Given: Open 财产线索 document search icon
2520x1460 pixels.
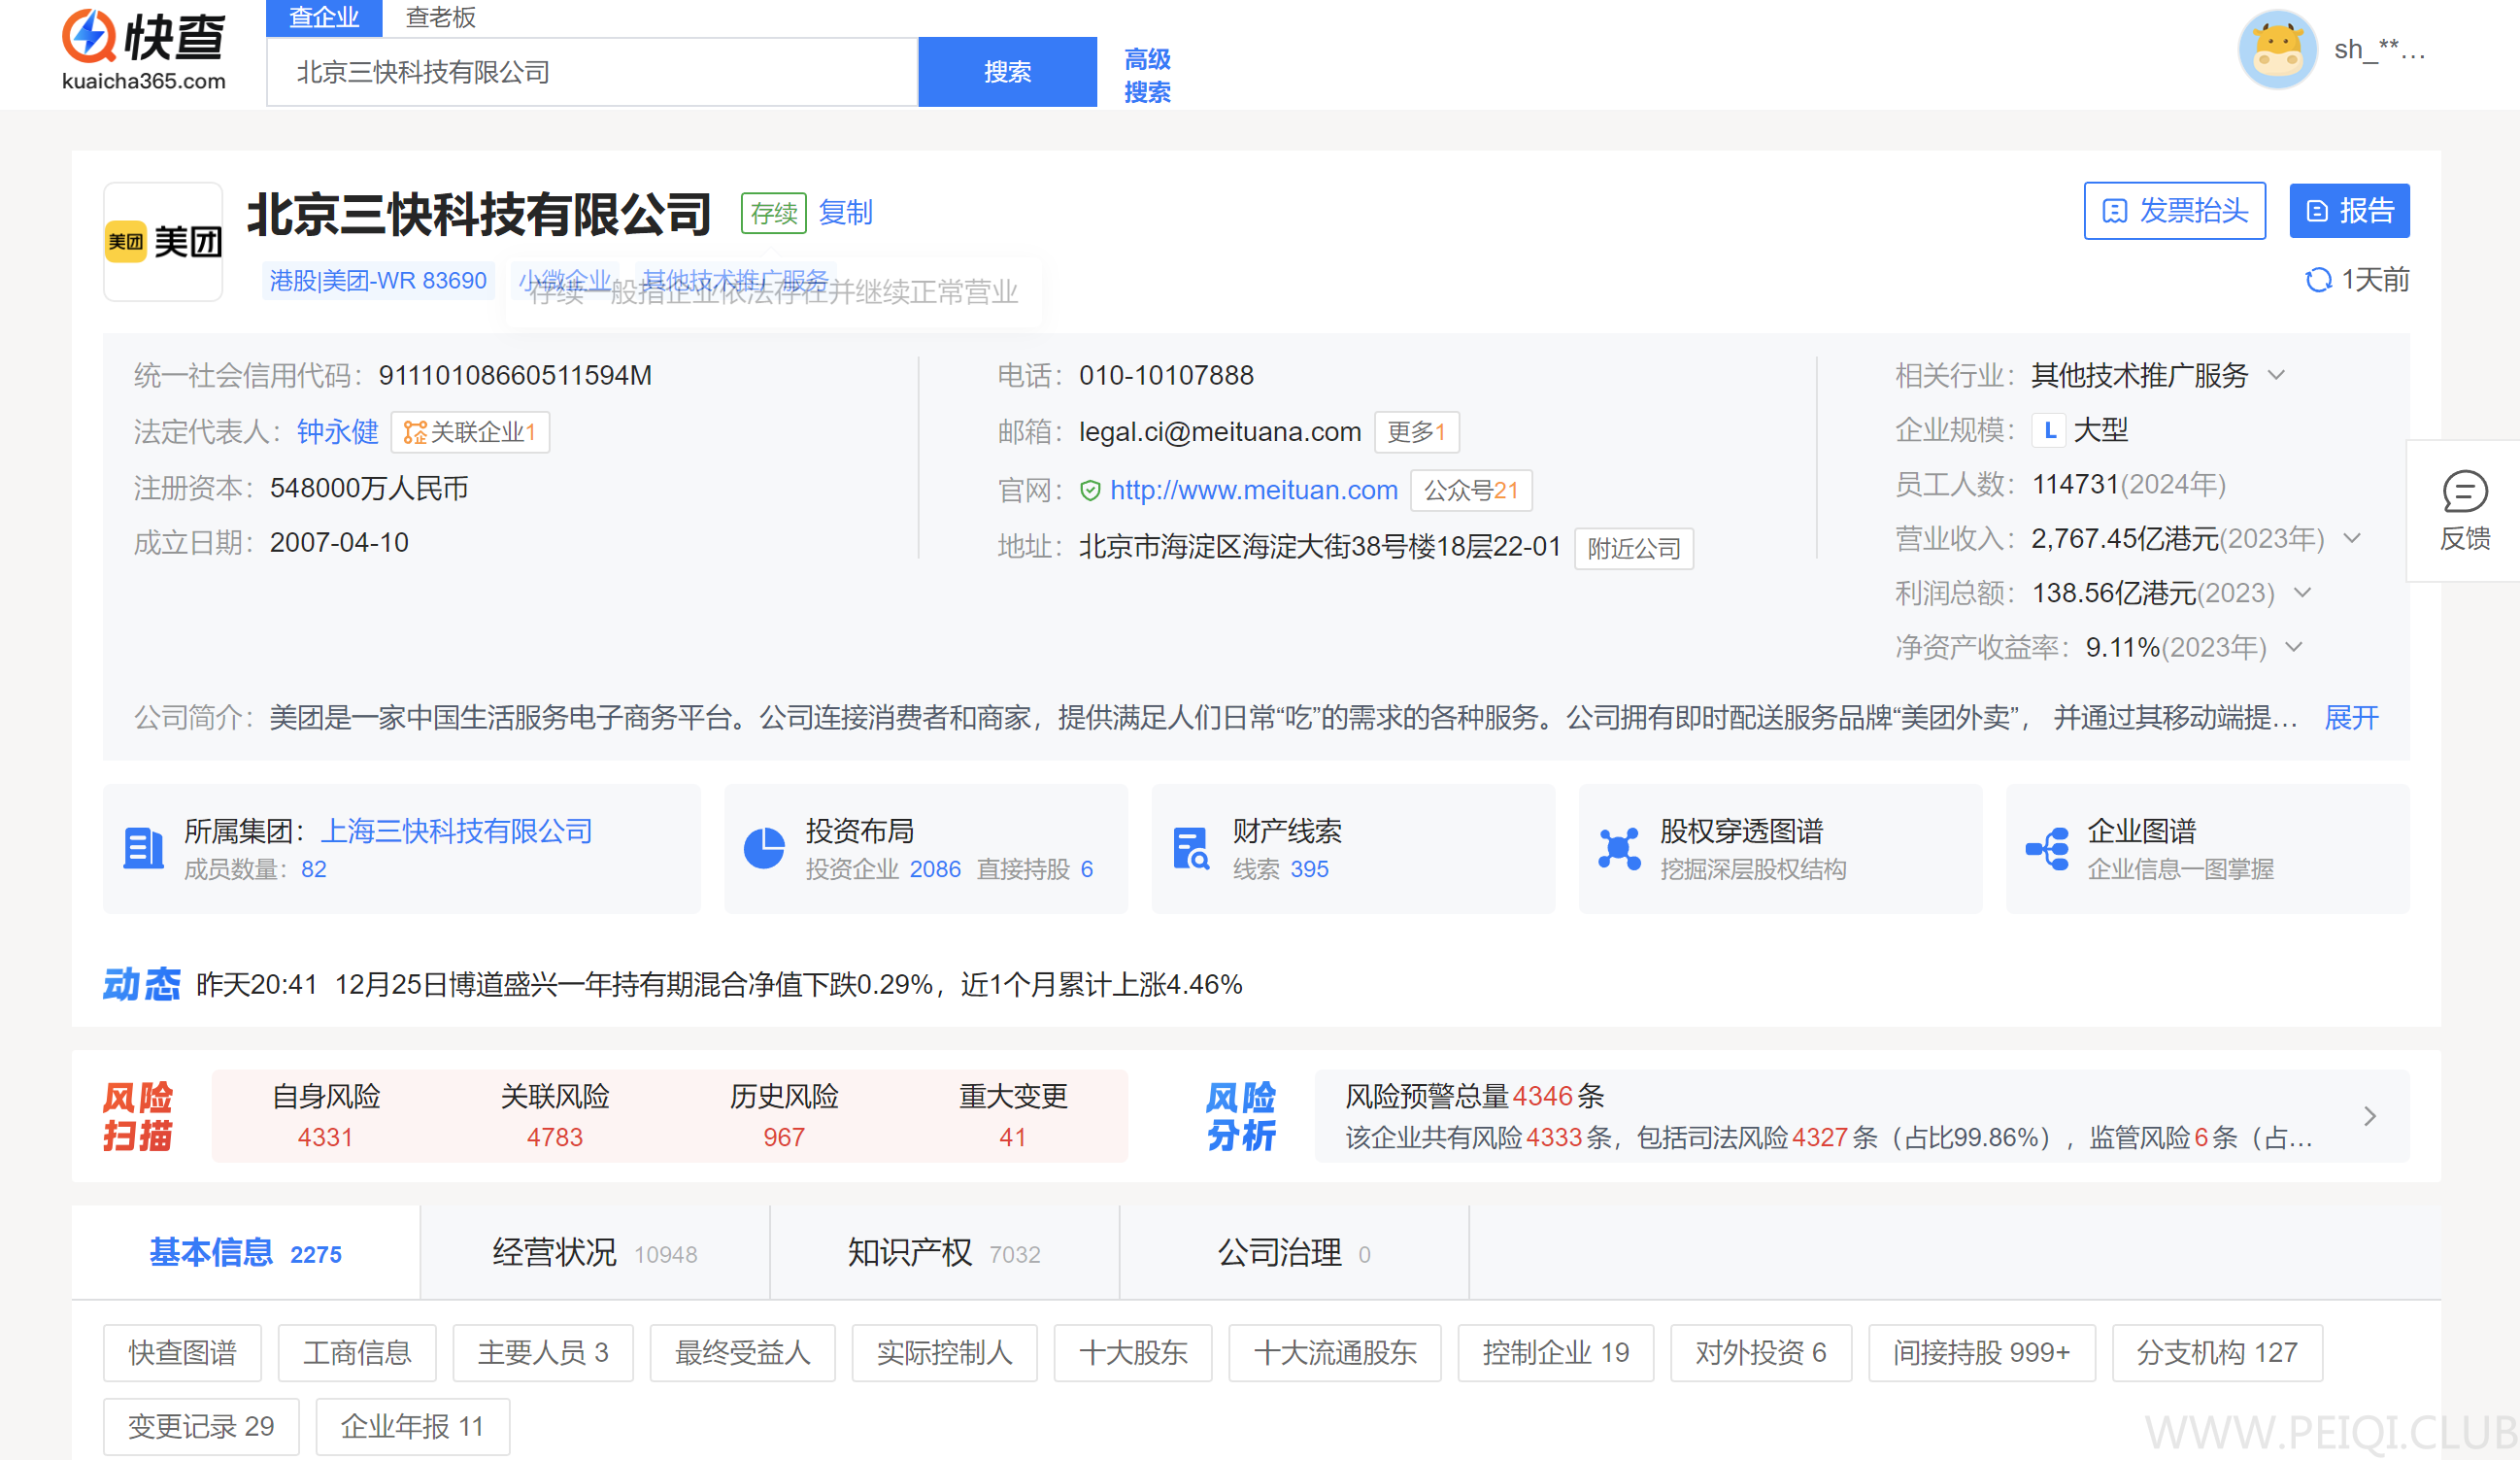Looking at the screenshot, I should click(x=1190, y=849).
